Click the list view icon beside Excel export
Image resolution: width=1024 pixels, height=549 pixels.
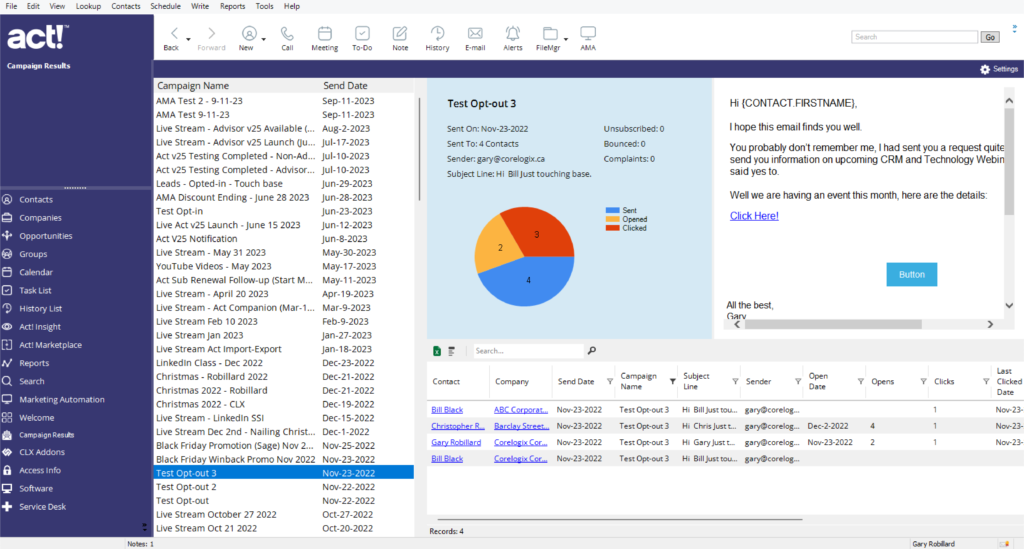451,351
